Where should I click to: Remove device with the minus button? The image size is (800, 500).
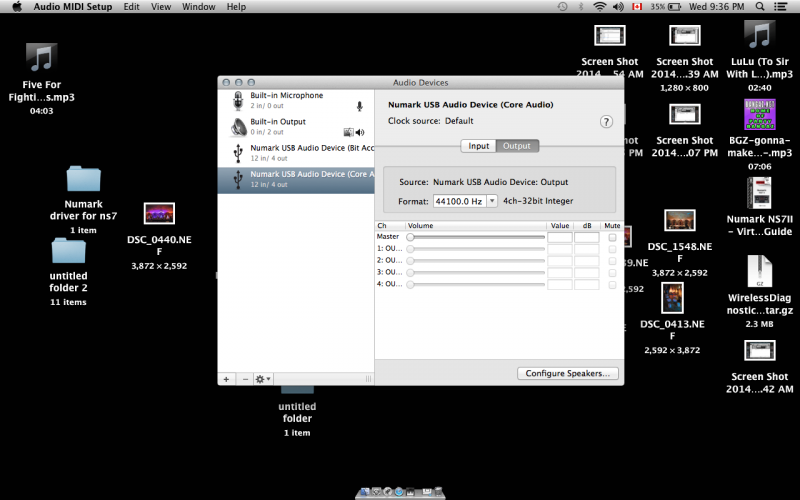245,379
